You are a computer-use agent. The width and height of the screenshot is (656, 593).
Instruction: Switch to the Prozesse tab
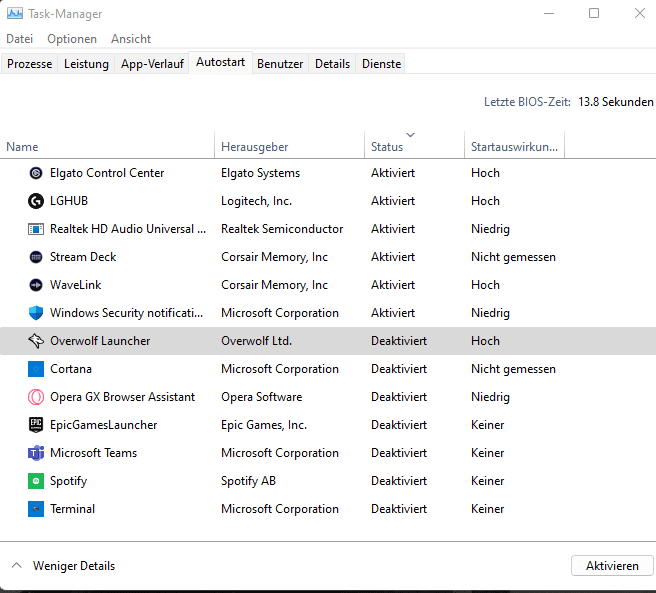coord(29,64)
